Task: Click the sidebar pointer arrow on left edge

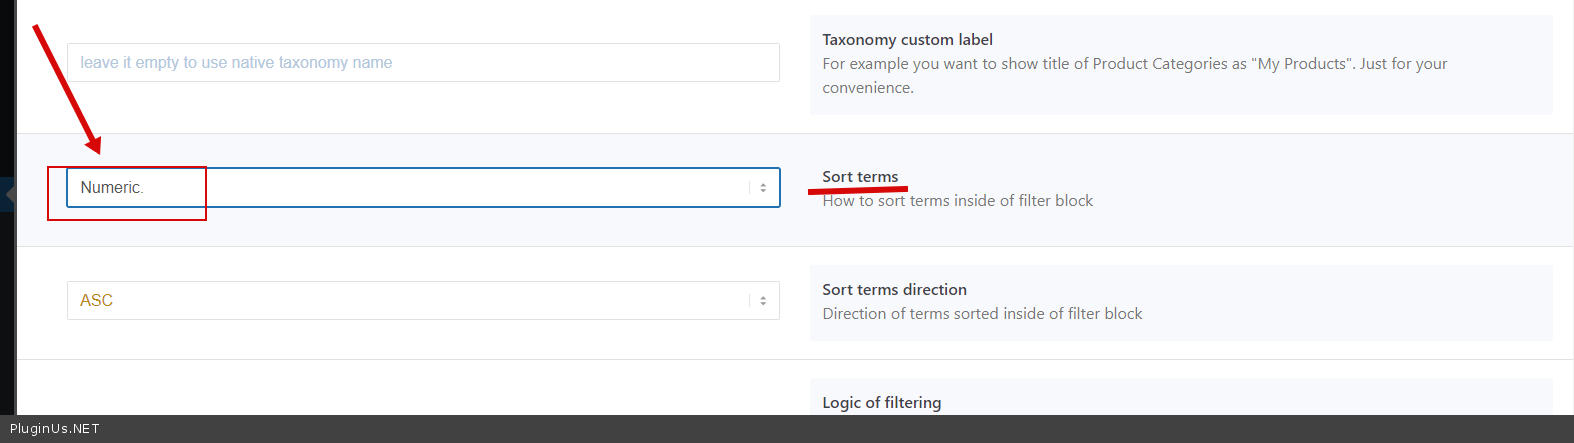Action: point(9,194)
